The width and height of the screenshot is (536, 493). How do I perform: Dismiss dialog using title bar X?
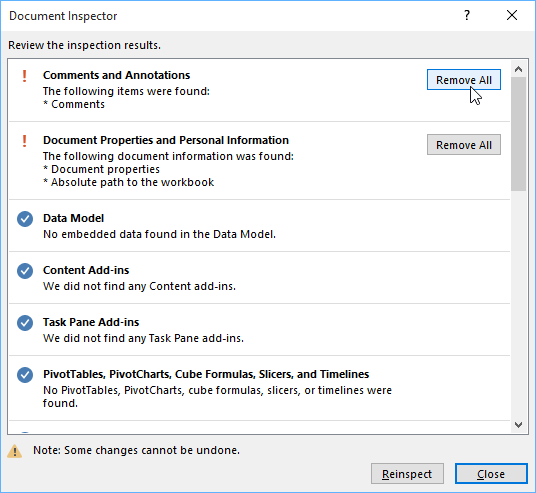click(x=512, y=15)
